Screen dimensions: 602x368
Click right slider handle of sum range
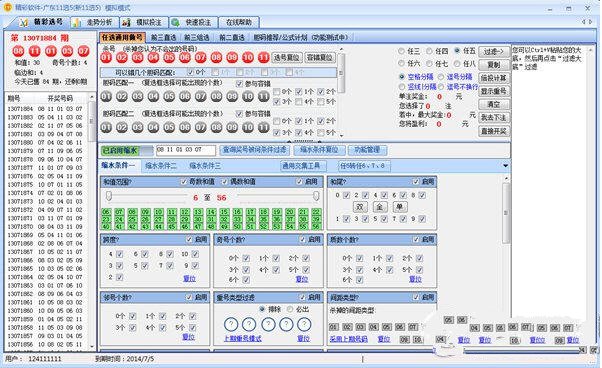point(316,196)
